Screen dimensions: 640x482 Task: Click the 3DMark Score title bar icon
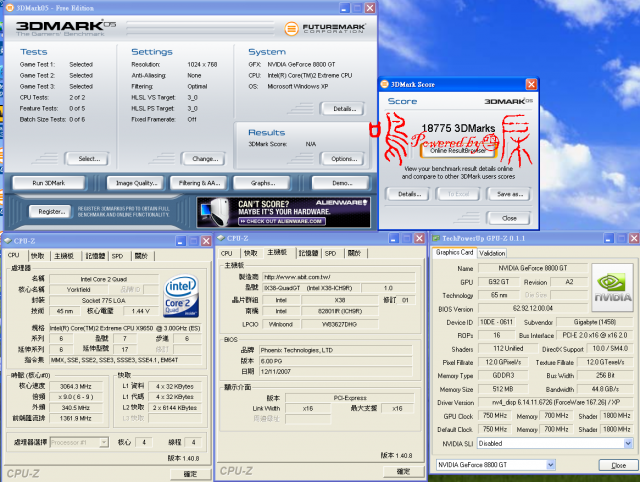point(384,84)
